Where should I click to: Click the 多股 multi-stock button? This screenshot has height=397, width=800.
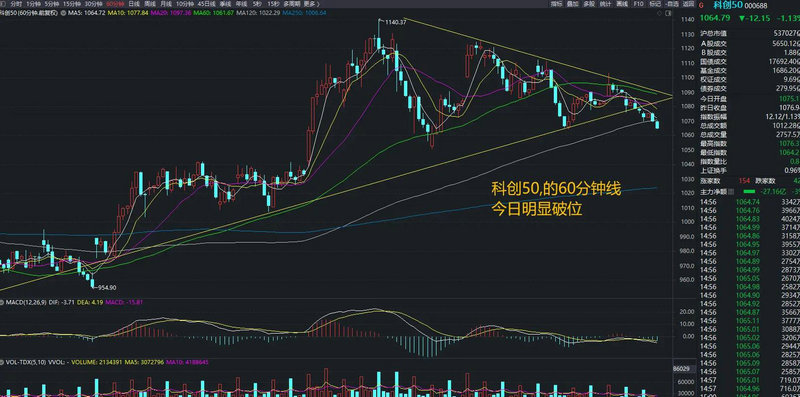click(589, 4)
